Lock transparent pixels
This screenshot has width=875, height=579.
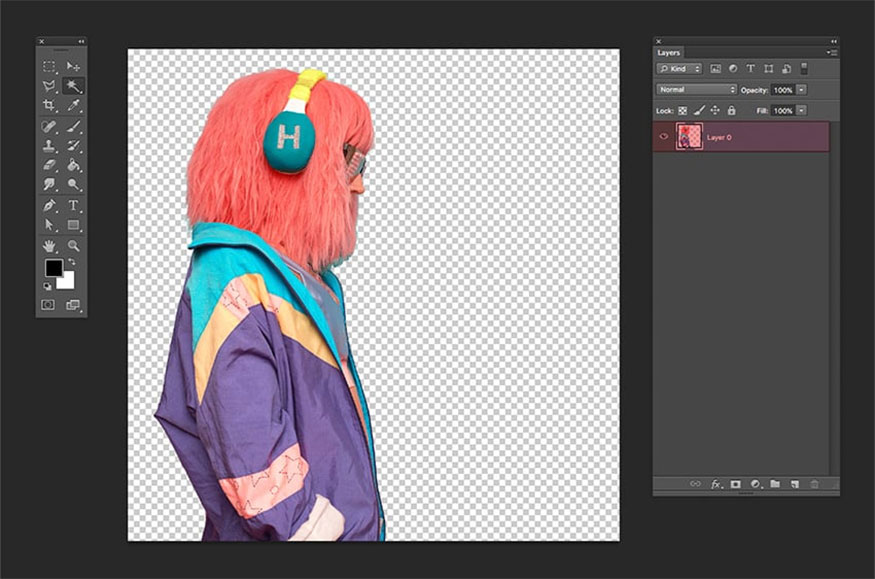(x=682, y=110)
